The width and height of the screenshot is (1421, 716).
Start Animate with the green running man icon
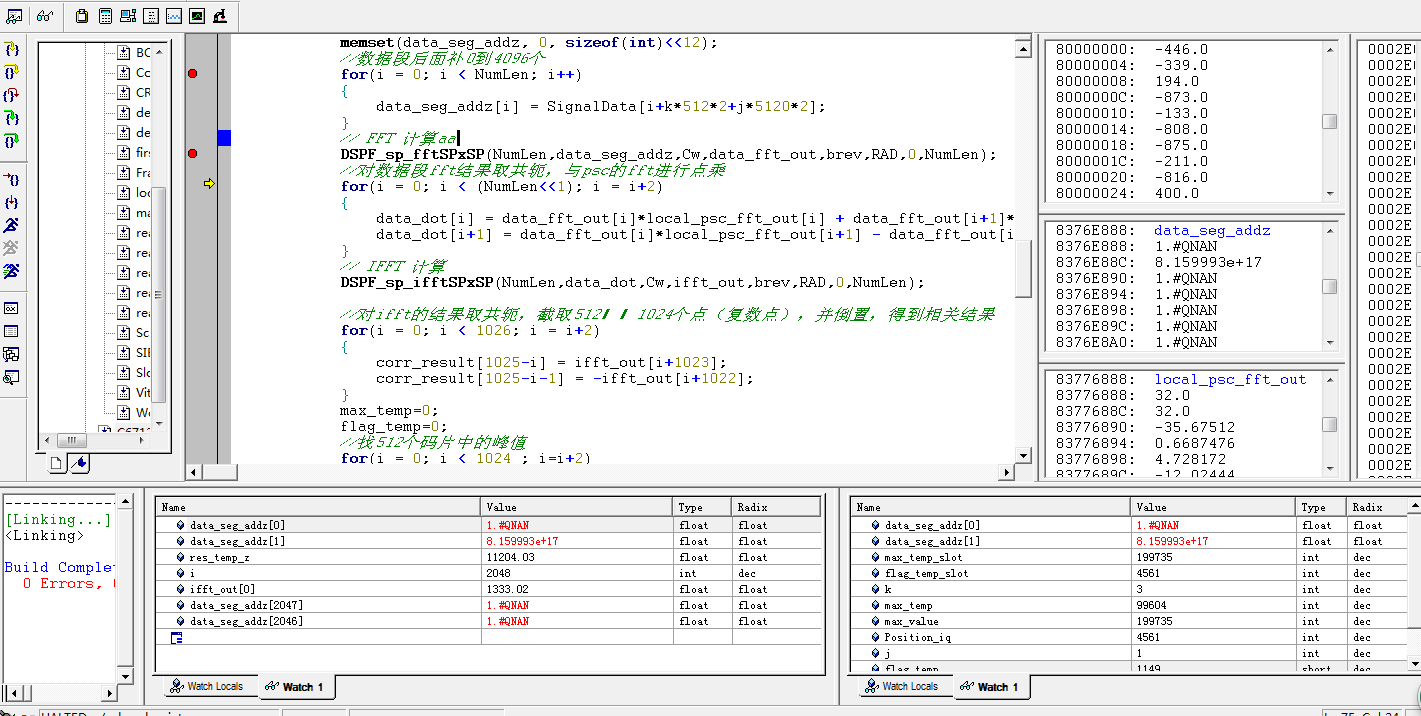(x=12, y=270)
